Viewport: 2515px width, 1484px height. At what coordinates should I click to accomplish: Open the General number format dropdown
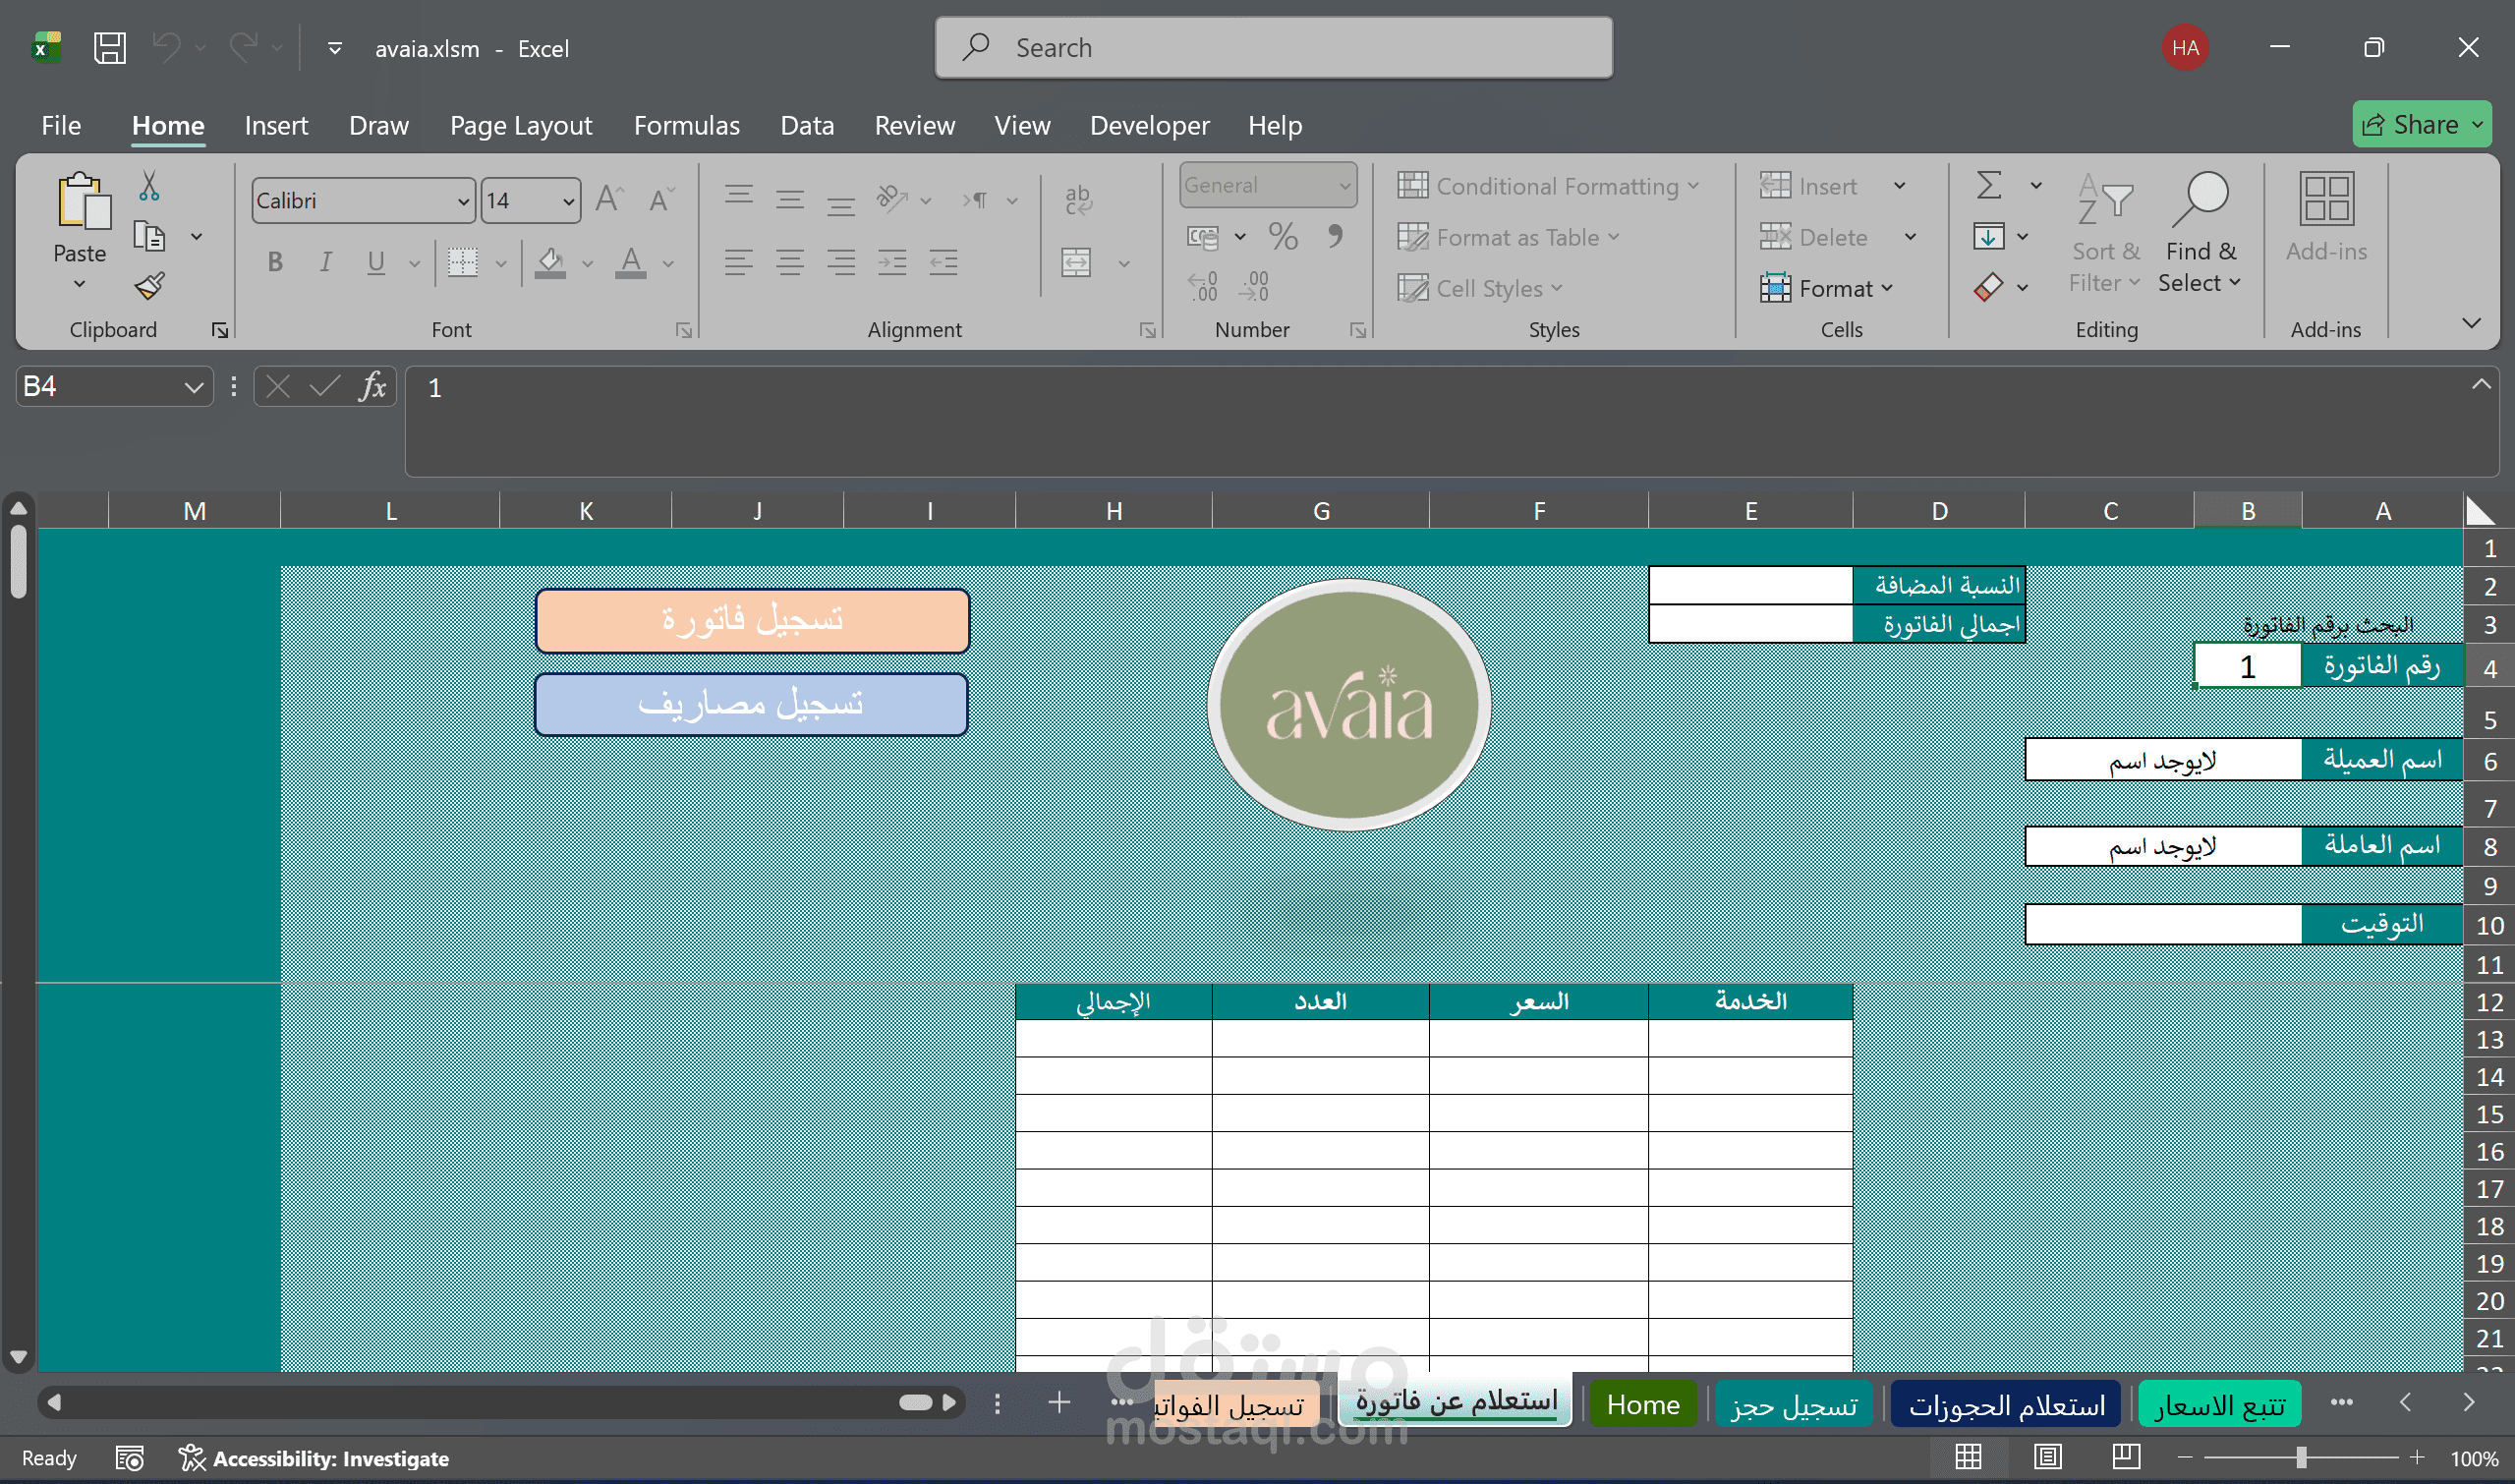[1345, 186]
